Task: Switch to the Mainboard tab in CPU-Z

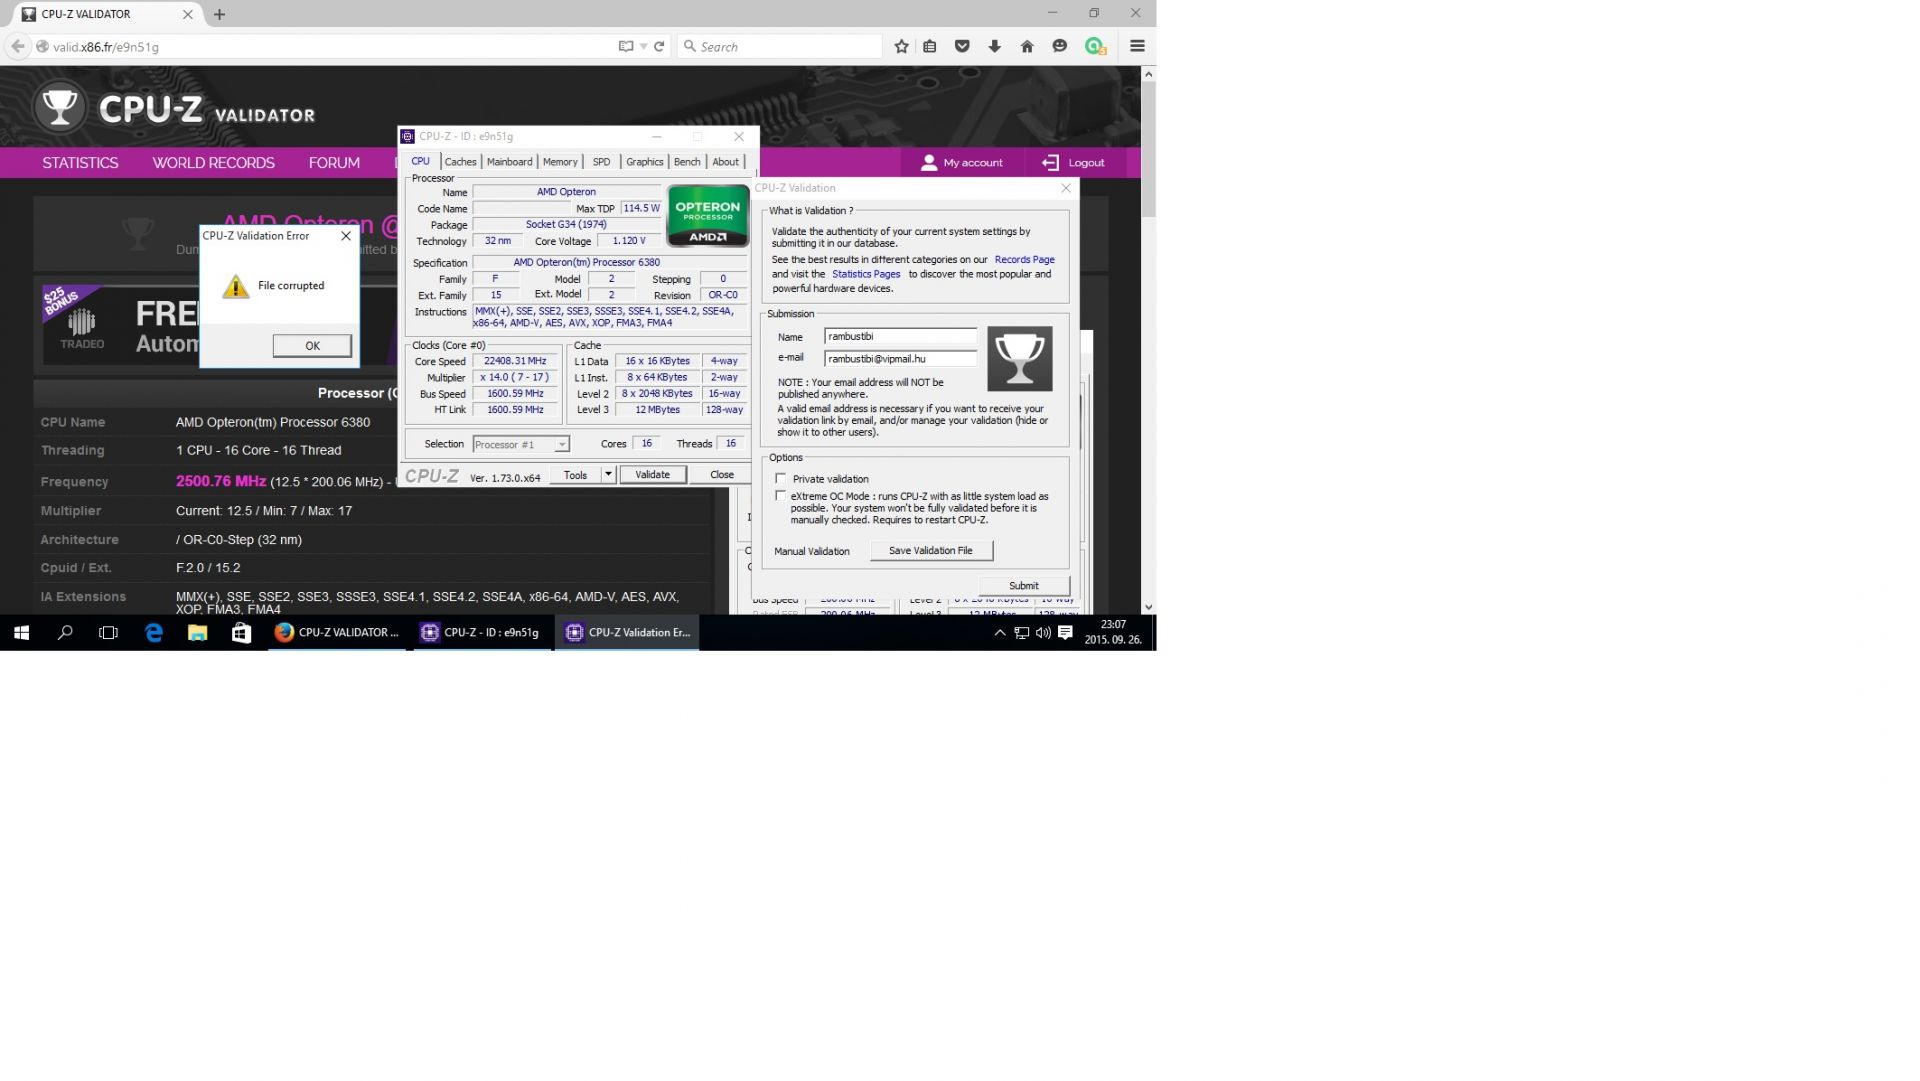Action: click(509, 162)
